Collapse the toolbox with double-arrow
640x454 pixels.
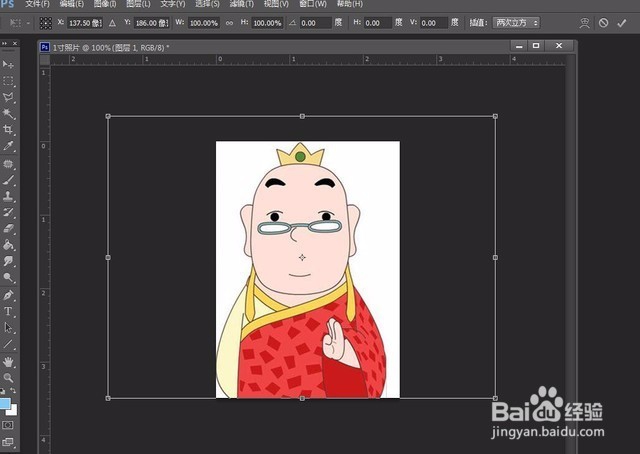pos(4,43)
